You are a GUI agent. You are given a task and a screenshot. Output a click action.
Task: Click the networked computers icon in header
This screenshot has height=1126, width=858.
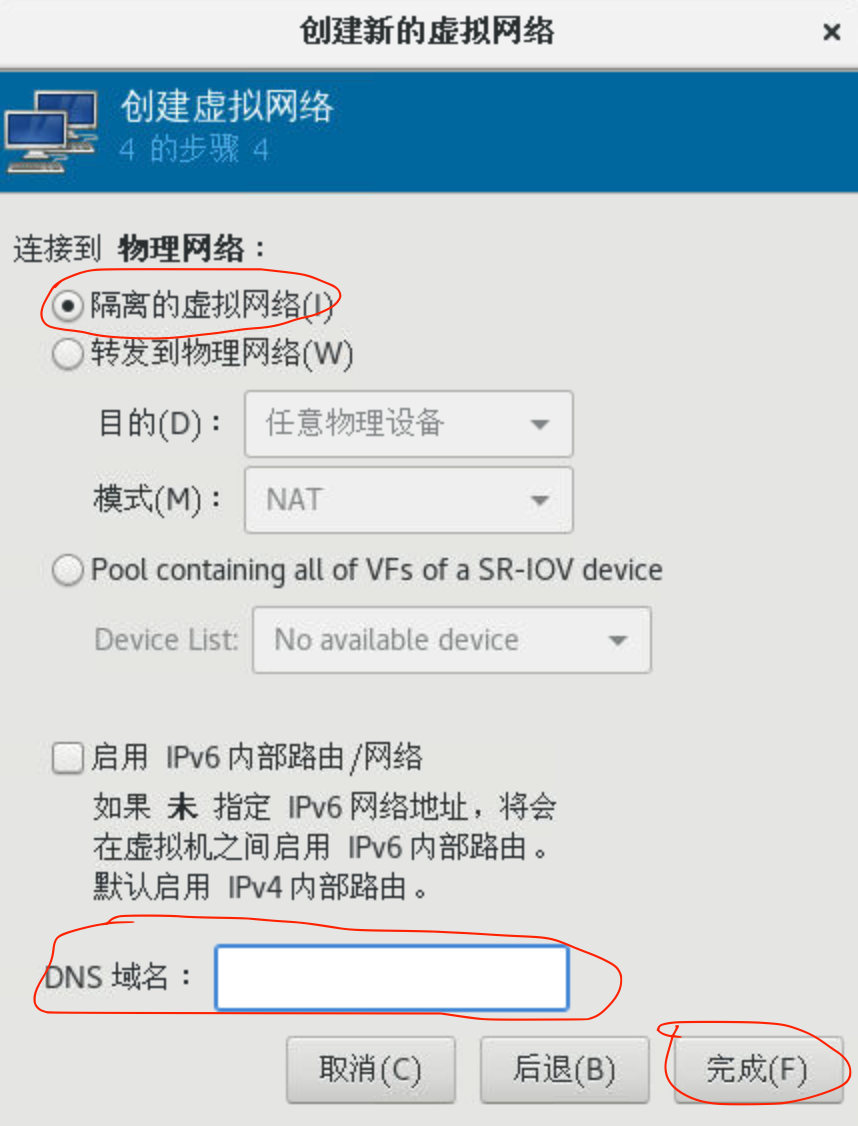[x=52, y=131]
